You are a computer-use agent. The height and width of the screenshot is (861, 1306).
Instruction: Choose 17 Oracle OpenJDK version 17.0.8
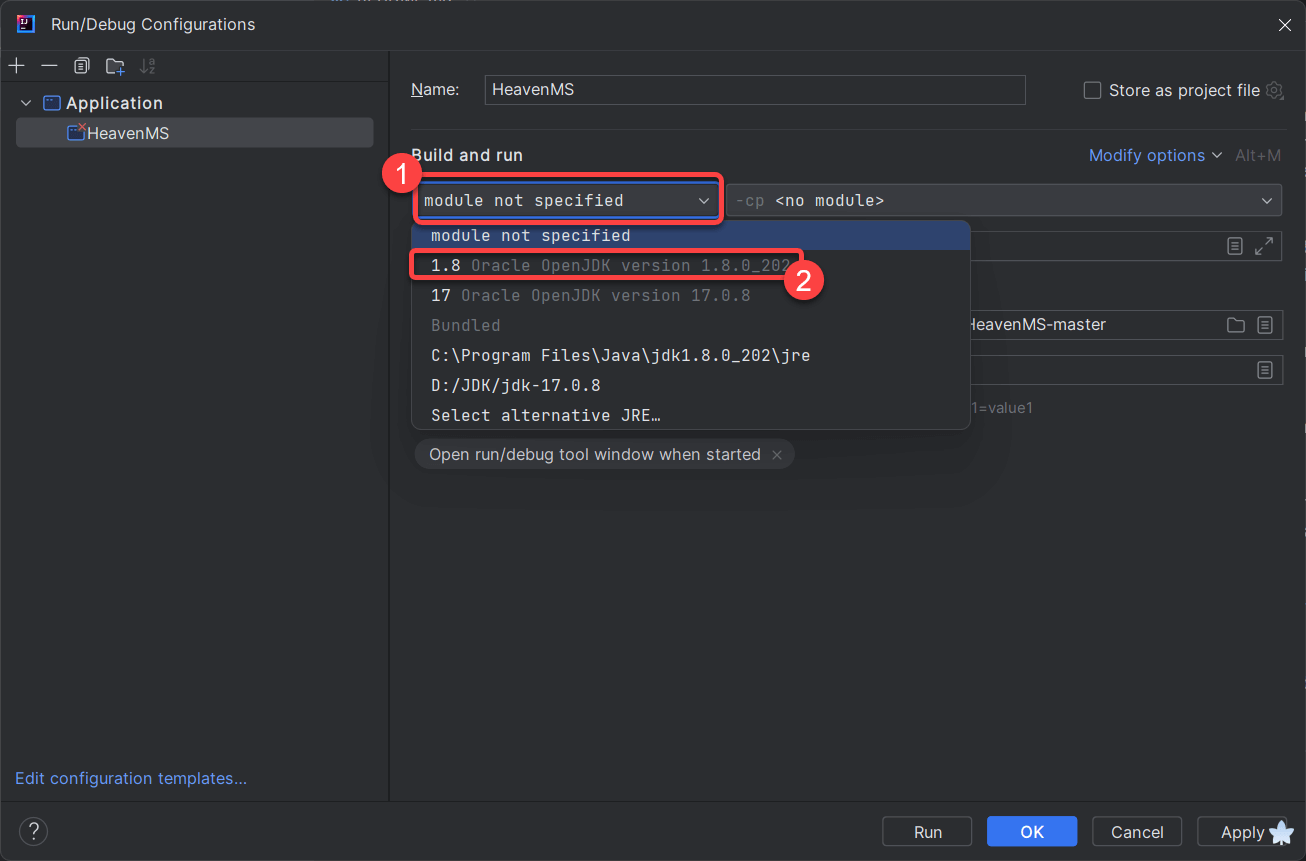690,295
